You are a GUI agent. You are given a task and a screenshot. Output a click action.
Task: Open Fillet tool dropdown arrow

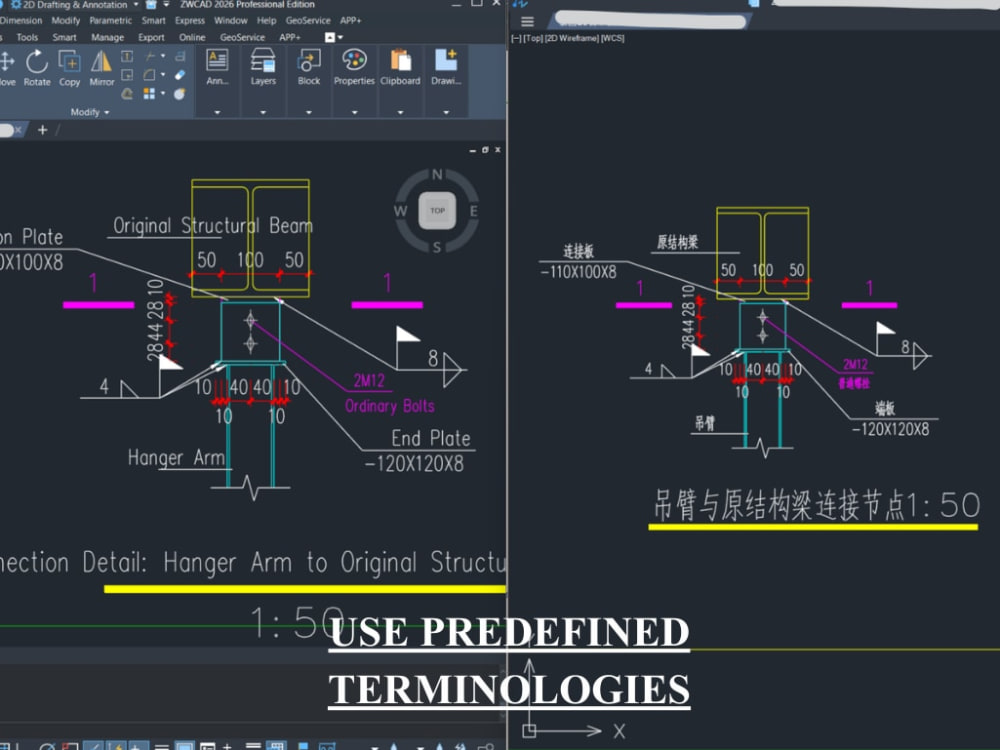163,75
